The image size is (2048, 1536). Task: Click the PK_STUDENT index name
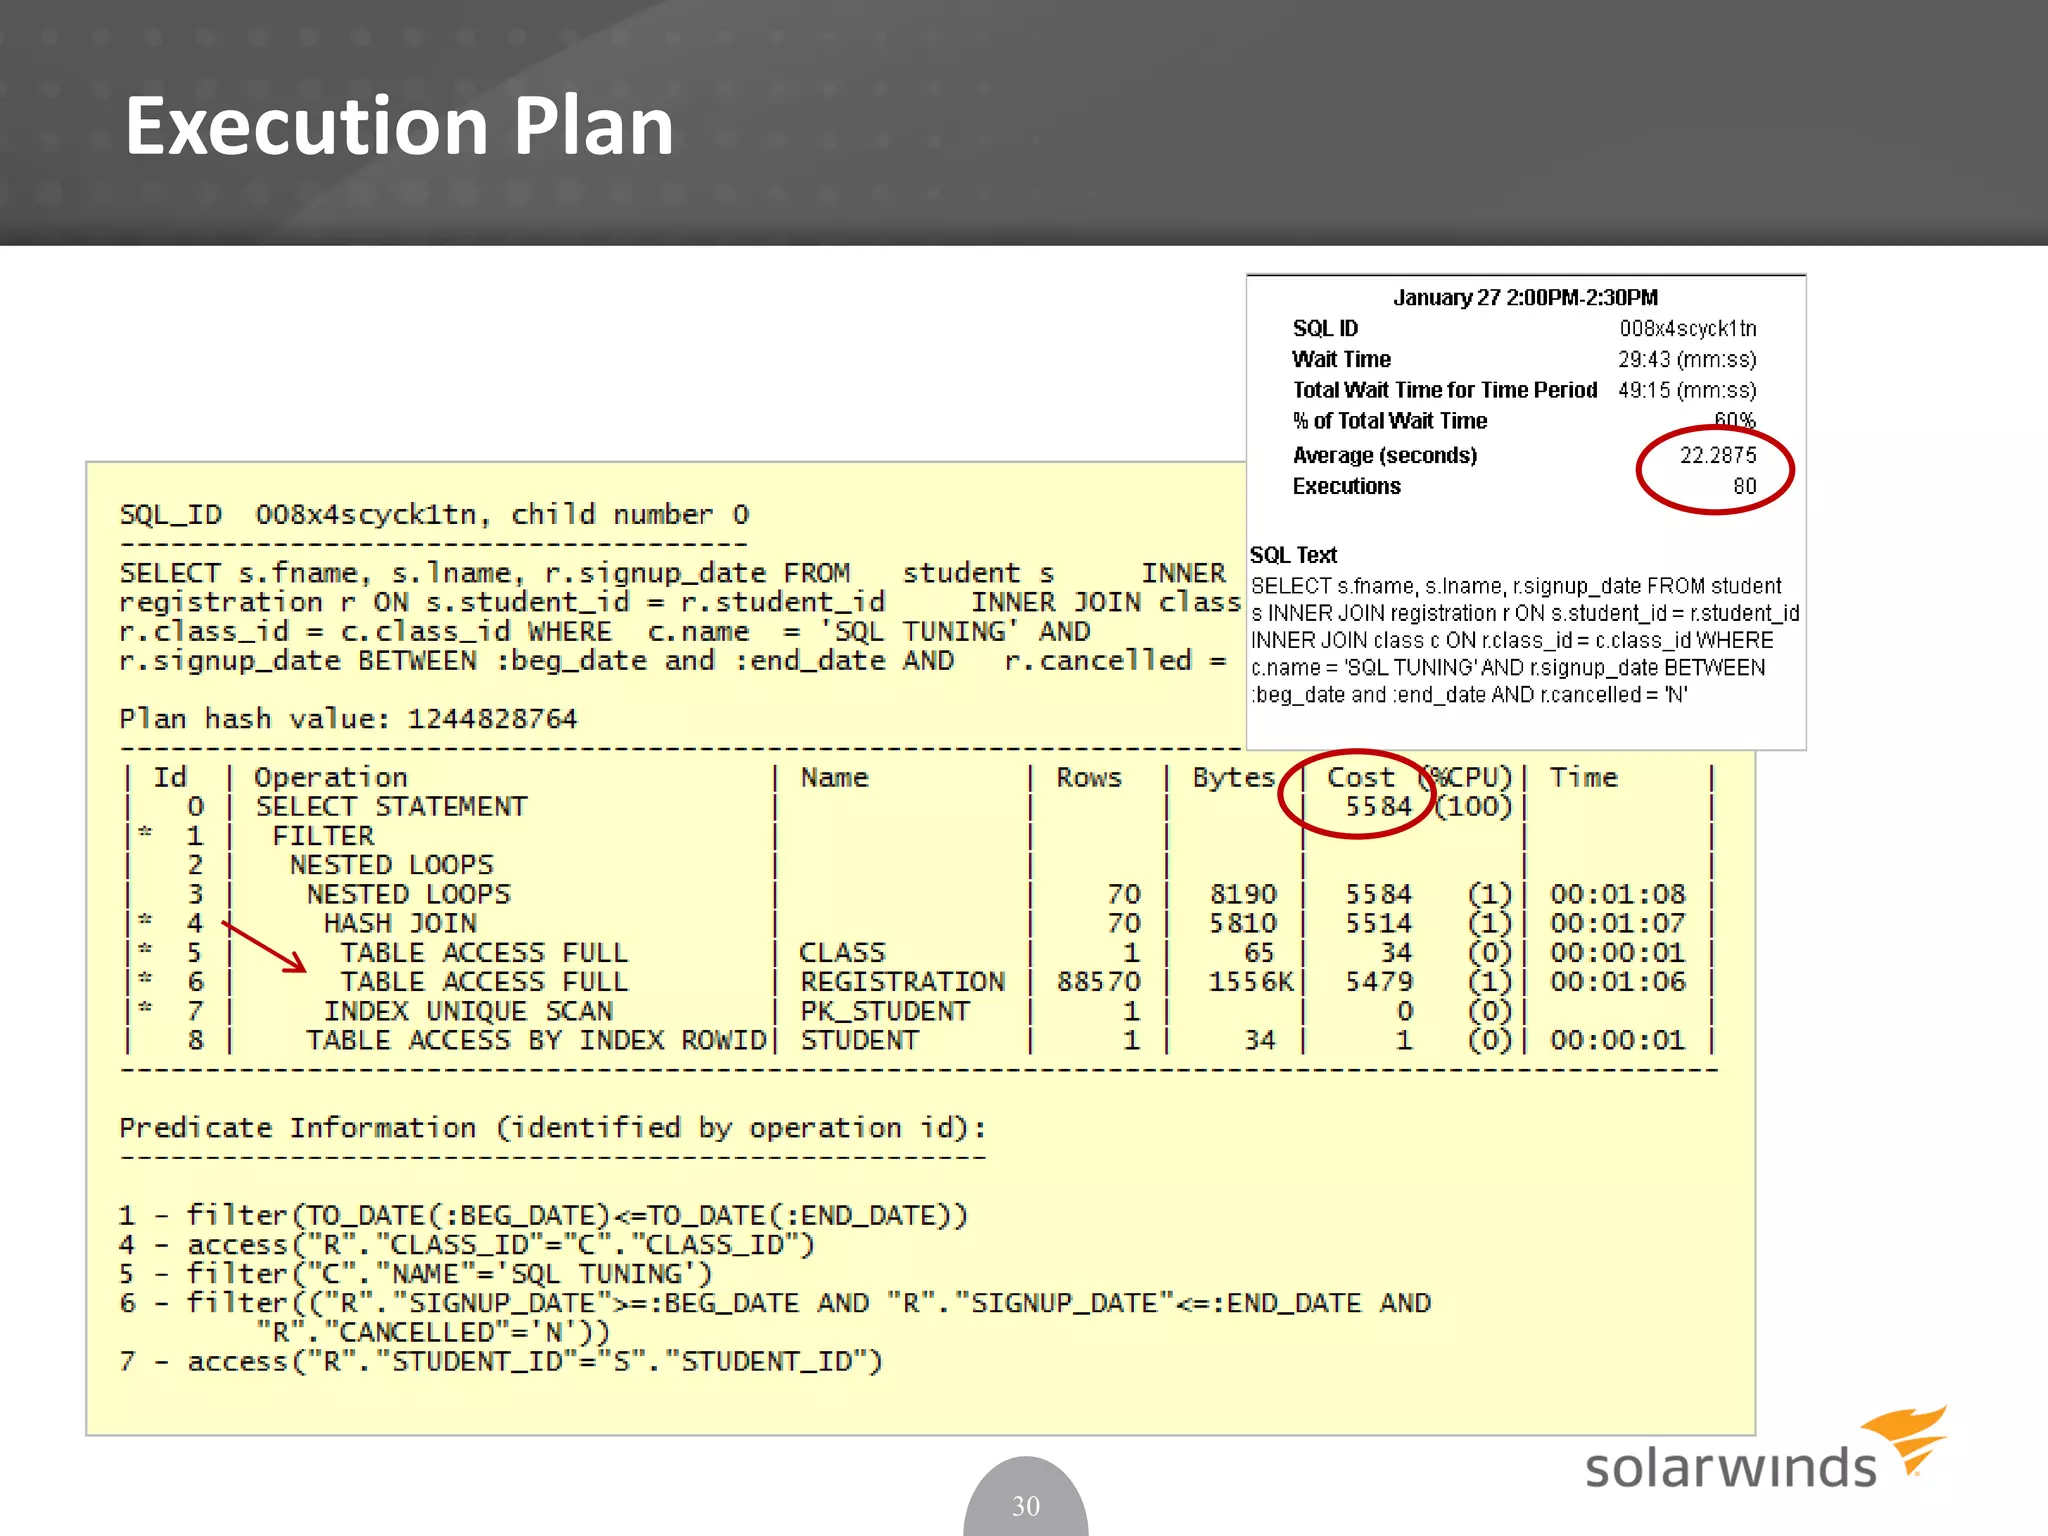point(885,1011)
